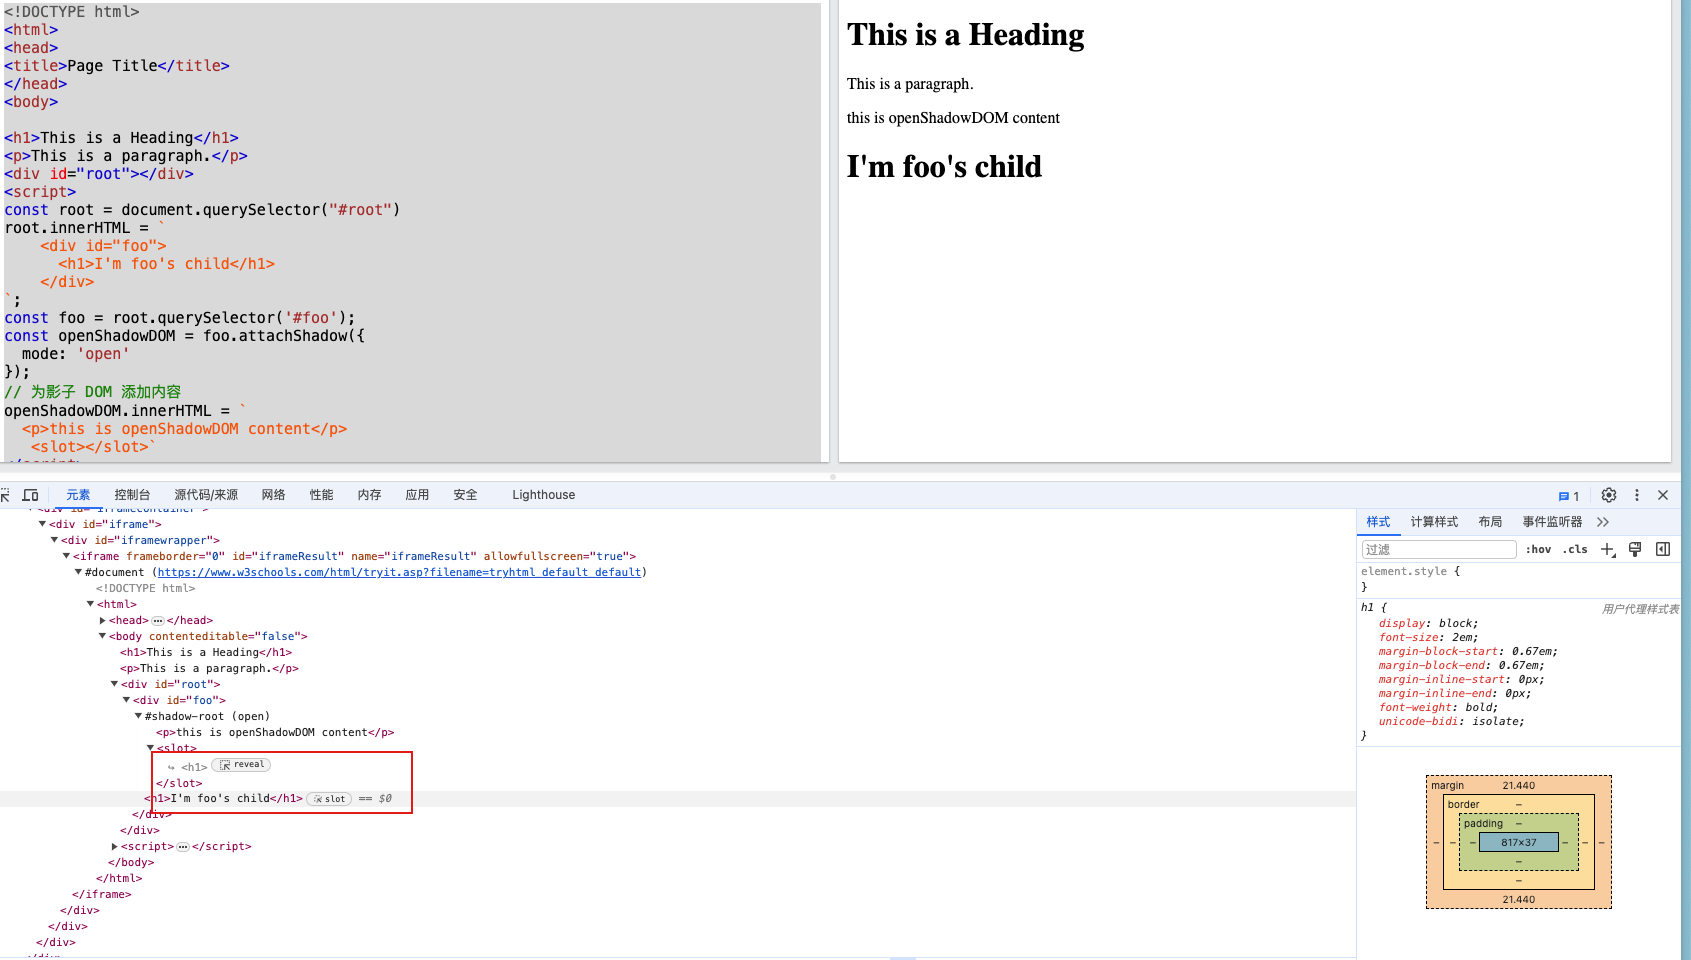
Task: Show more style sub-tabs chevrons
Action: [1603, 522]
